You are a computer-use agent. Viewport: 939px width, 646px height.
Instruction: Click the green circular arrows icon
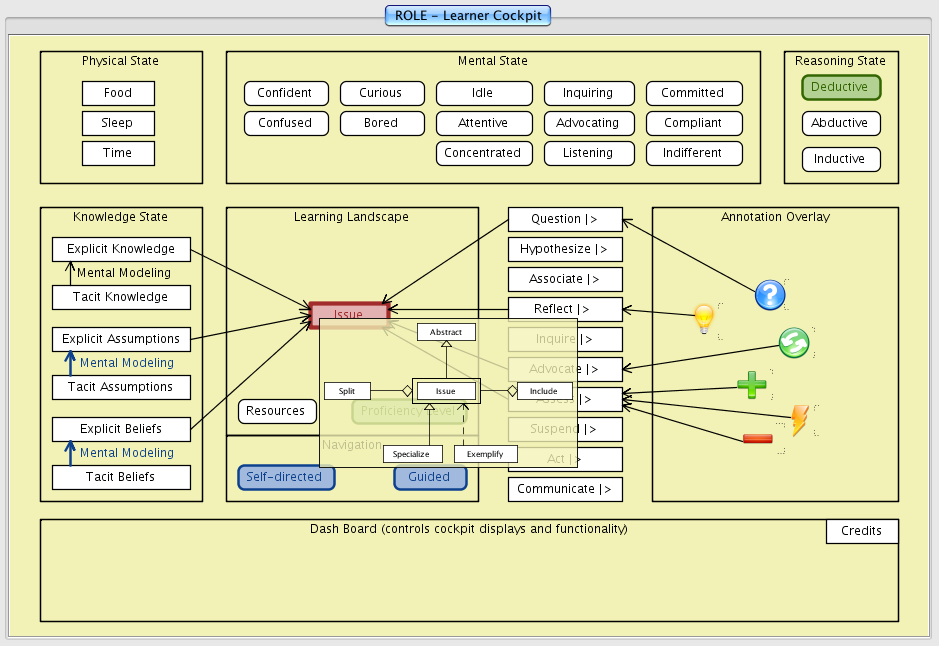(794, 343)
